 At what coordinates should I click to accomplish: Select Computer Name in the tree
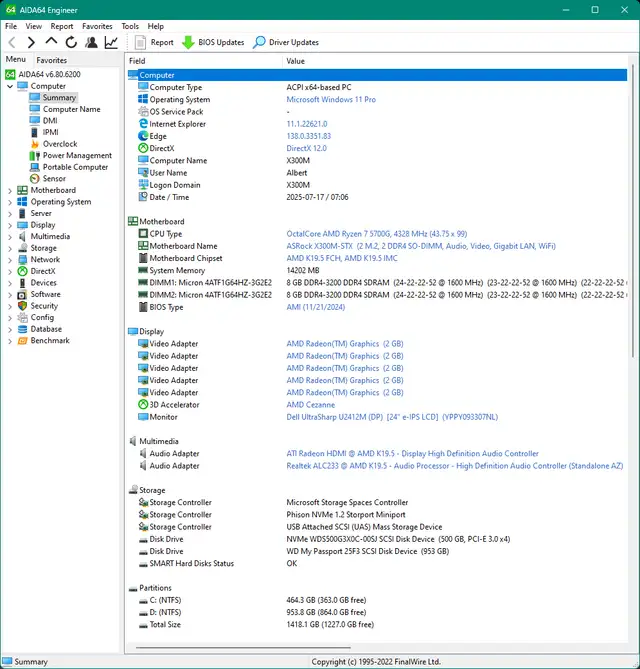pos(65,109)
